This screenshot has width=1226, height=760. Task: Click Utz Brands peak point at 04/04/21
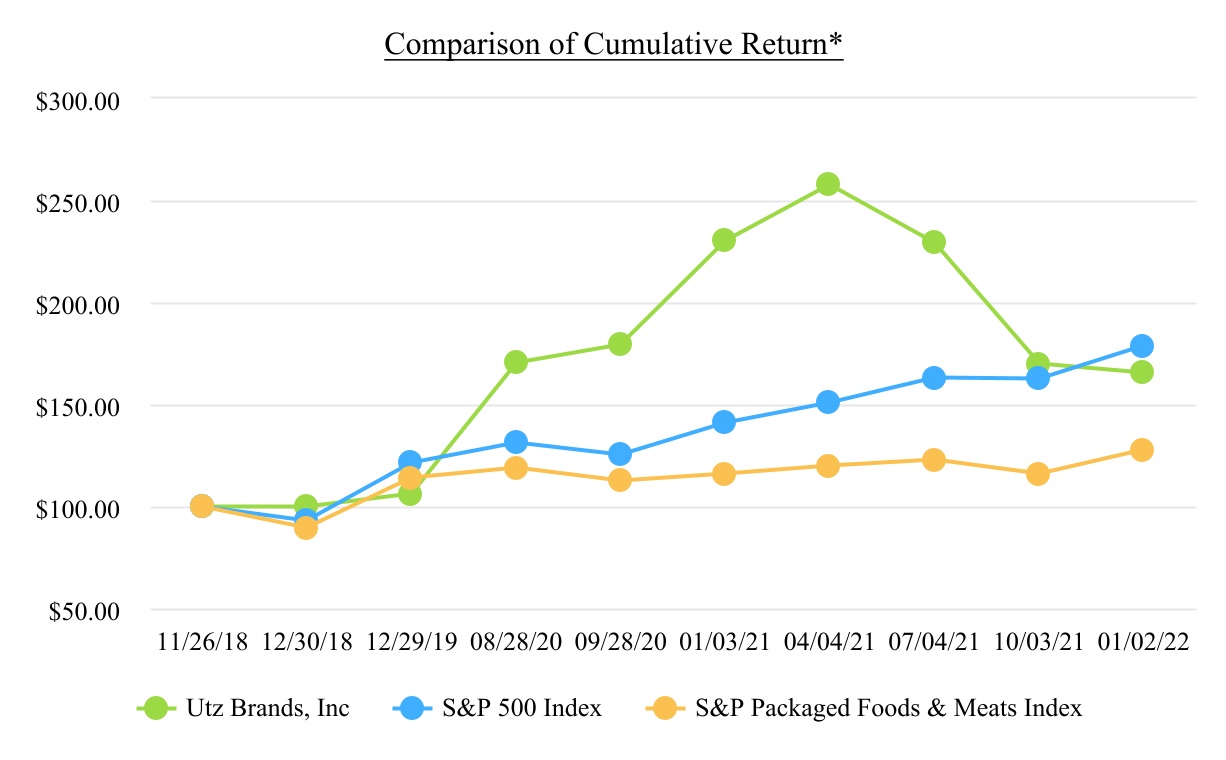point(828,184)
